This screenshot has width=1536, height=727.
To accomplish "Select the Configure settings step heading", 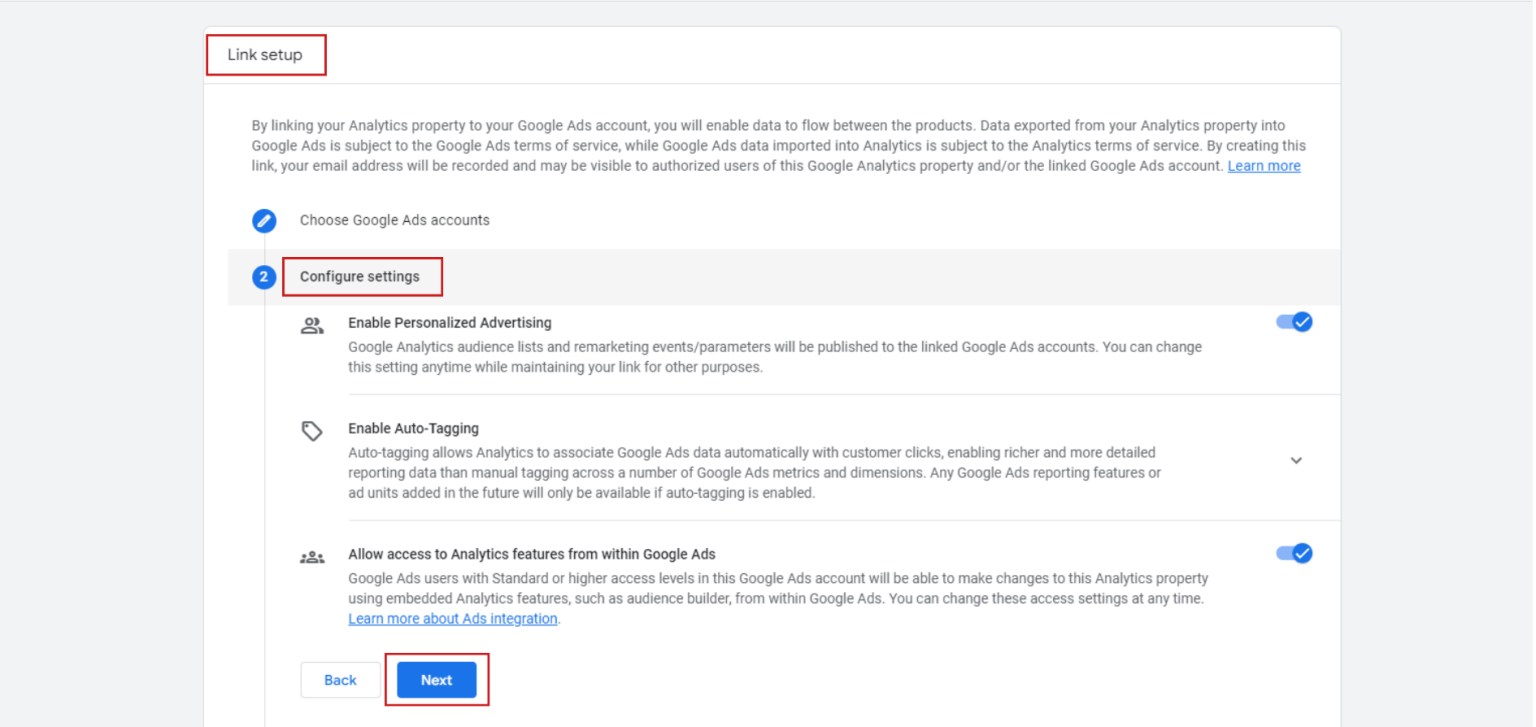I will click(x=360, y=277).
